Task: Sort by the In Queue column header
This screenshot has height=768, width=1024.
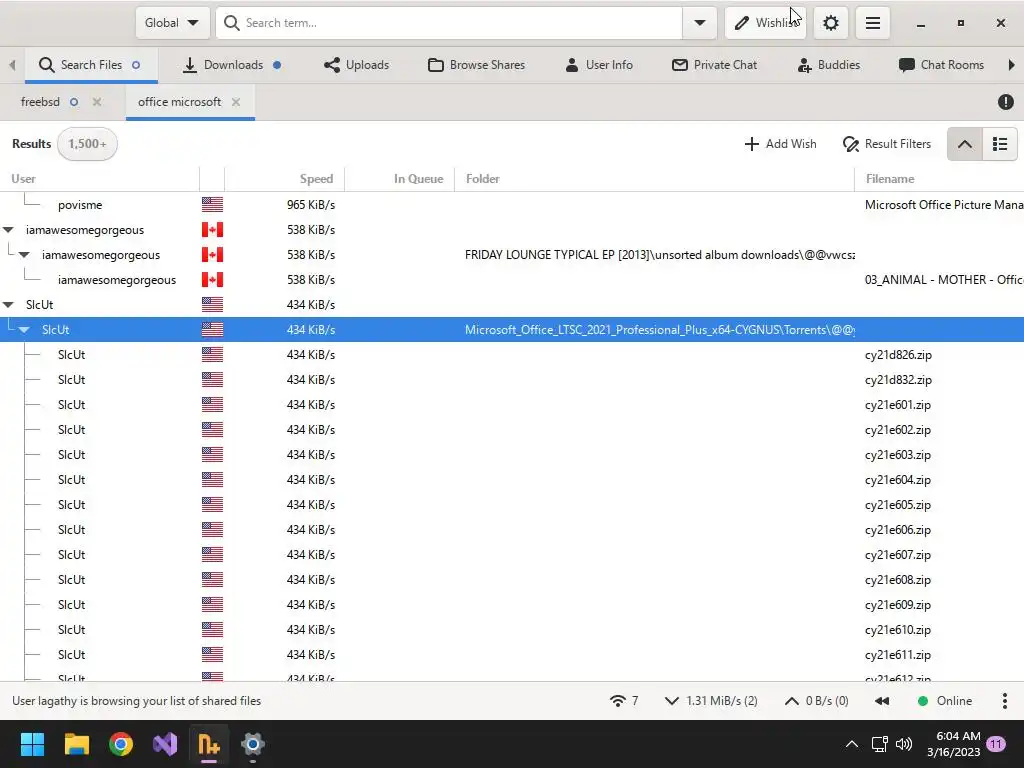Action: 400,179
